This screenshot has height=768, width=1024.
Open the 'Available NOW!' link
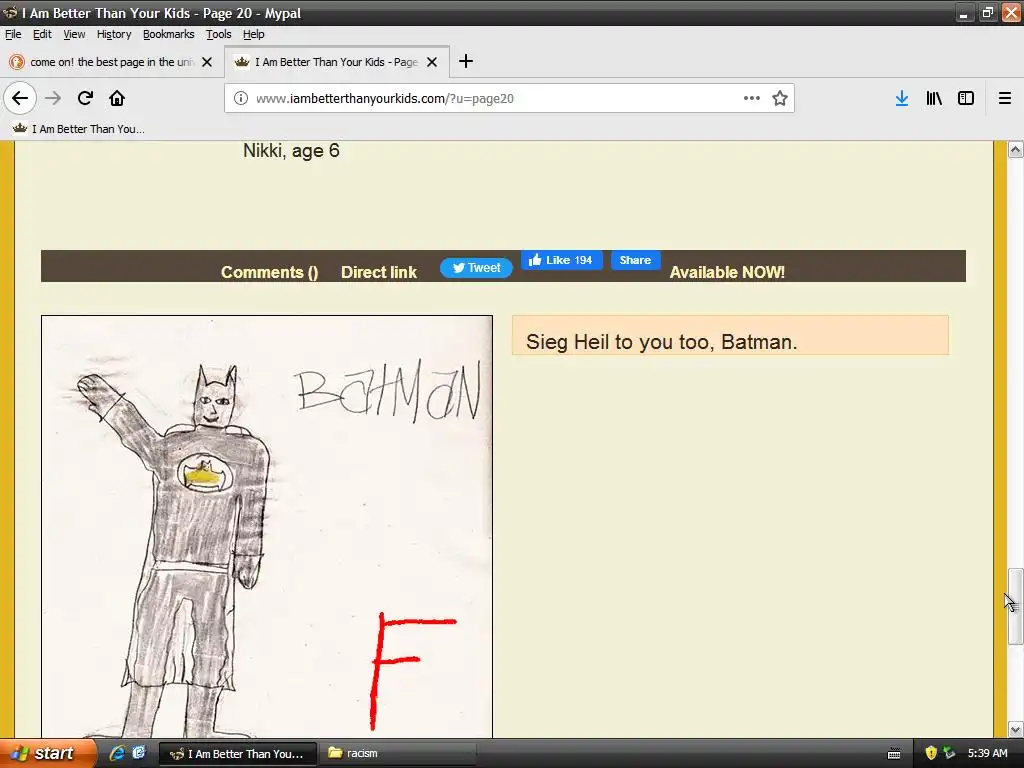[x=727, y=272]
